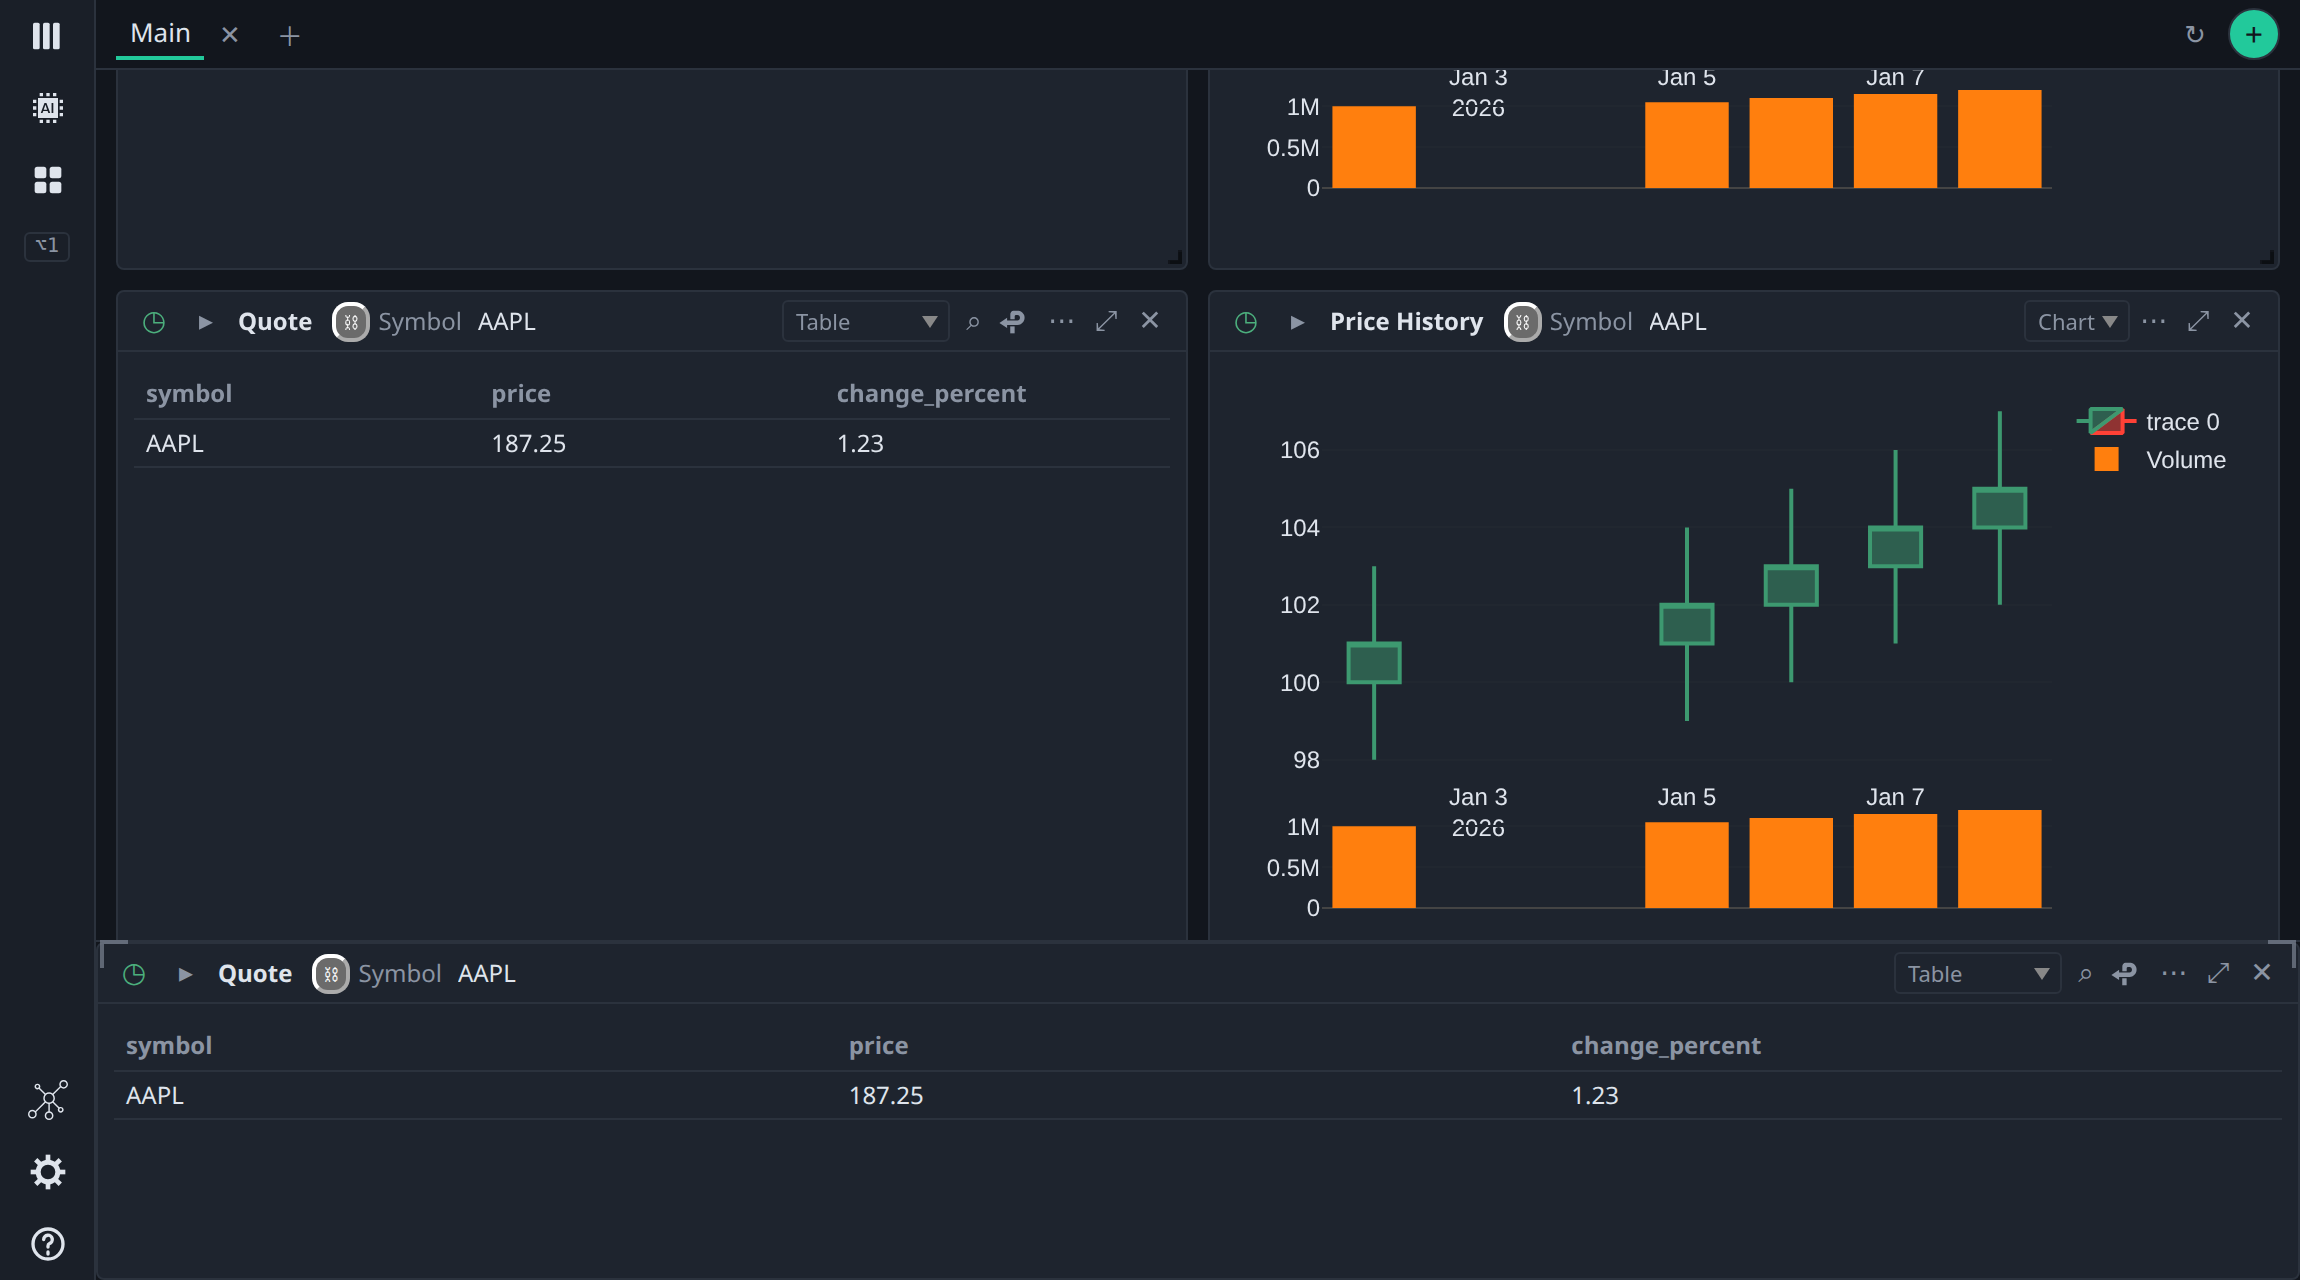Toggle trace 0 legend entry

click(x=2148, y=422)
